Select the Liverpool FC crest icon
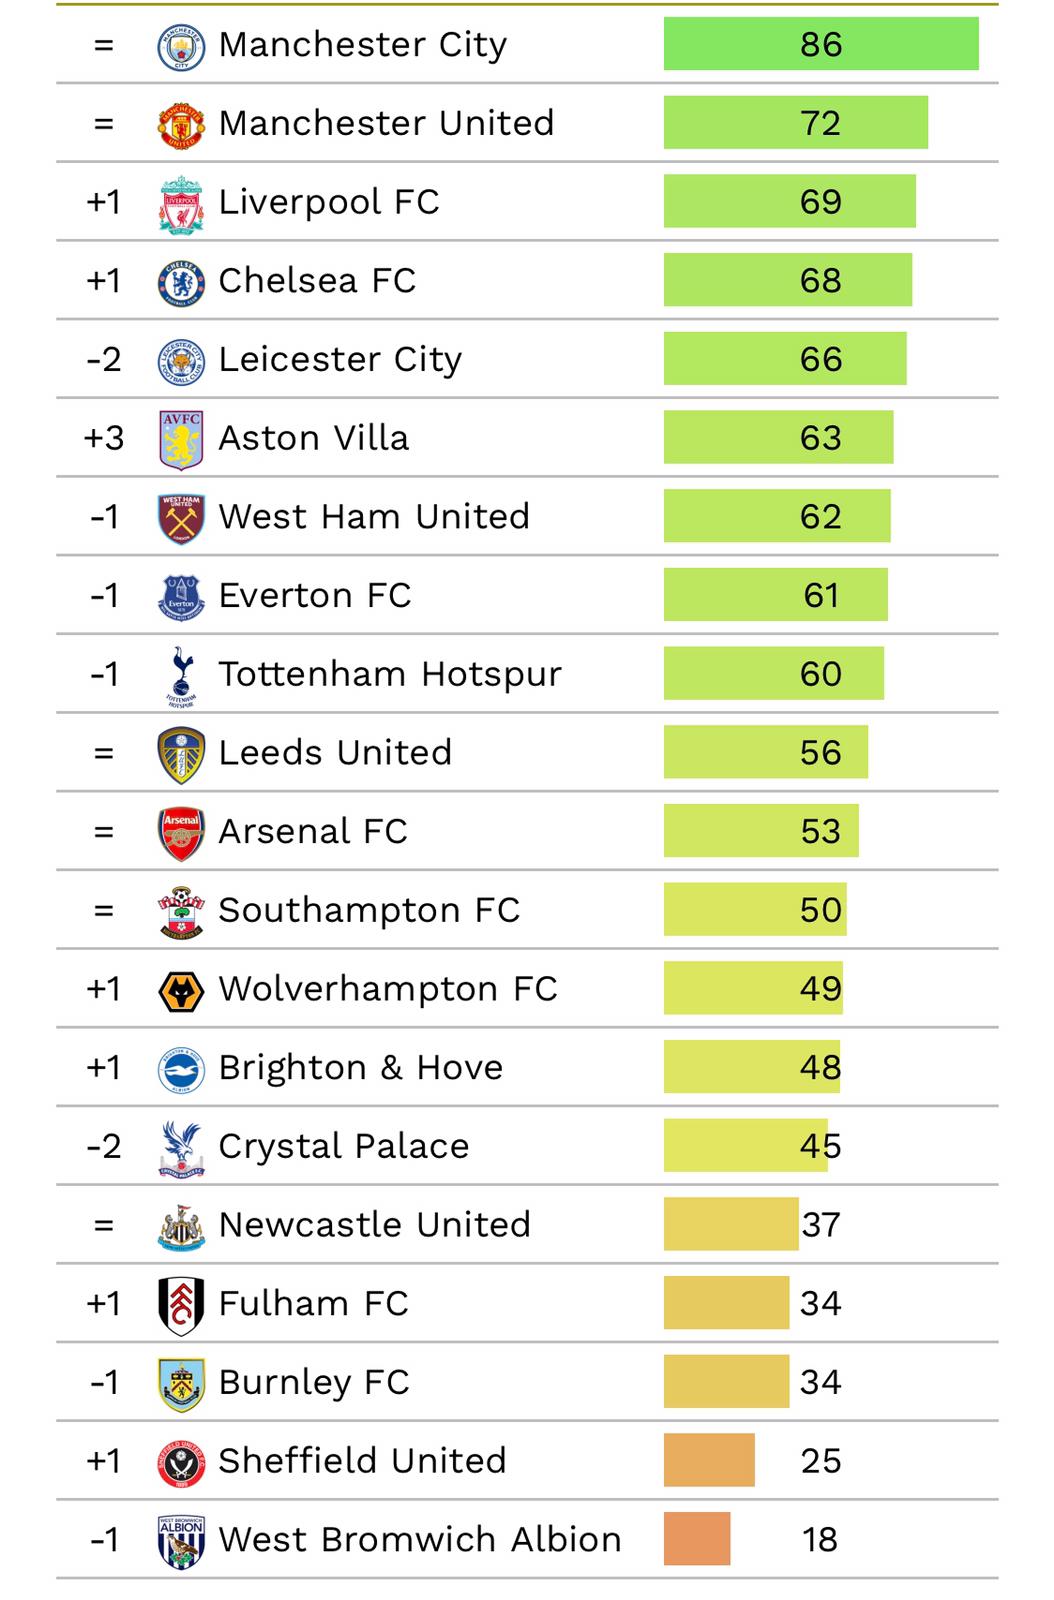The width and height of the screenshot is (1054, 1600). click(x=181, y=203)
